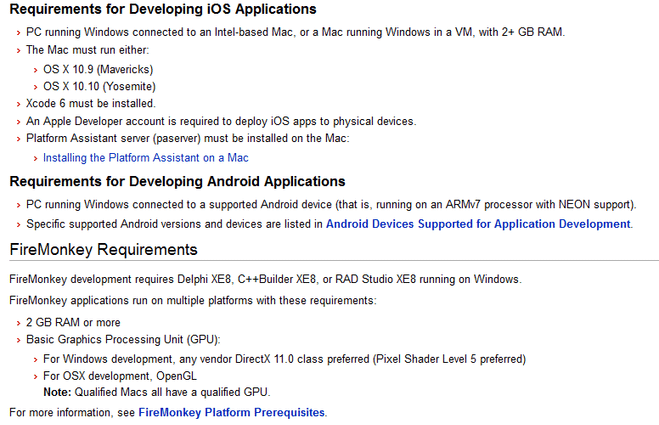Click 'Note: Qualified Macs all have a qualified GPU.'
Screen dimensions: 659x425
(x=157, y=392)
